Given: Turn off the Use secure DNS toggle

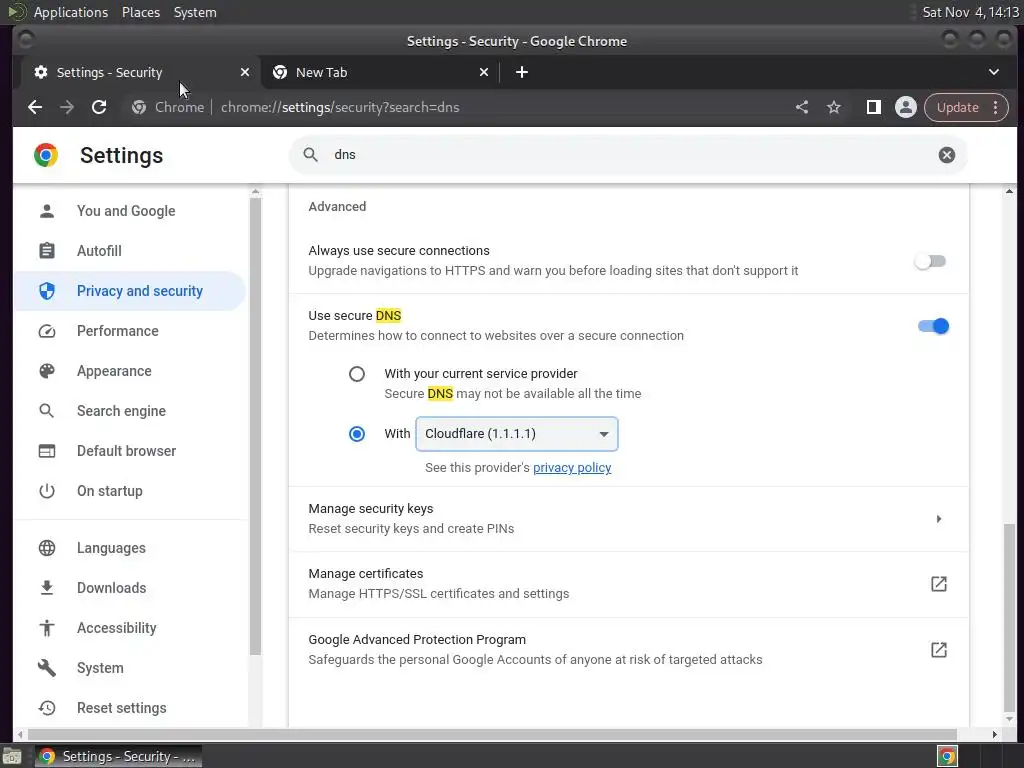Looking at the screenshot, I should click(x=933, y=326).
